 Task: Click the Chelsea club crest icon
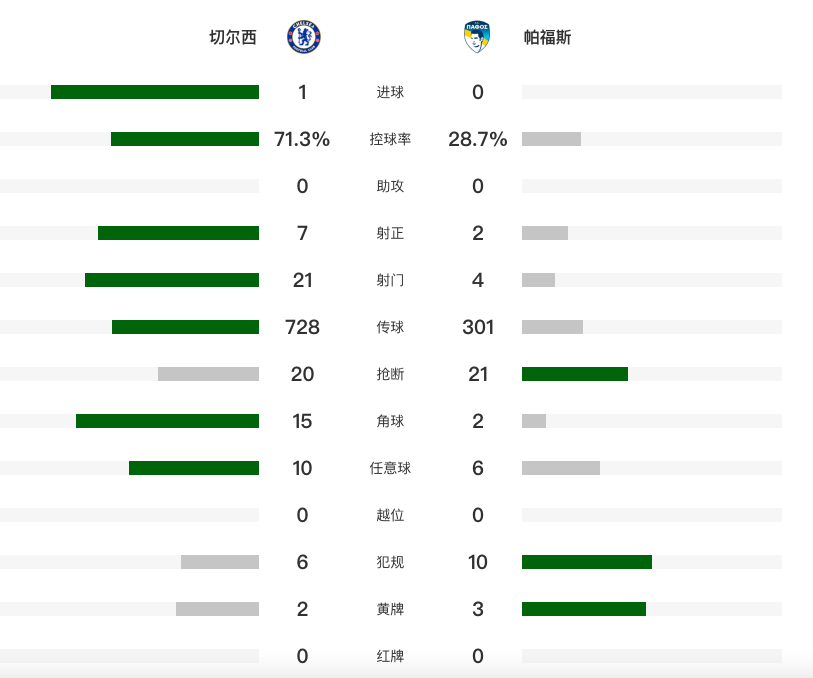[303, 37]
